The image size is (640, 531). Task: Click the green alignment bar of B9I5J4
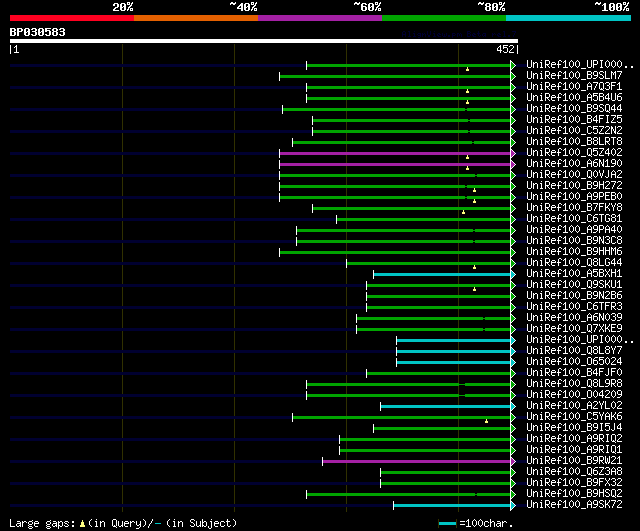(442, 429)
